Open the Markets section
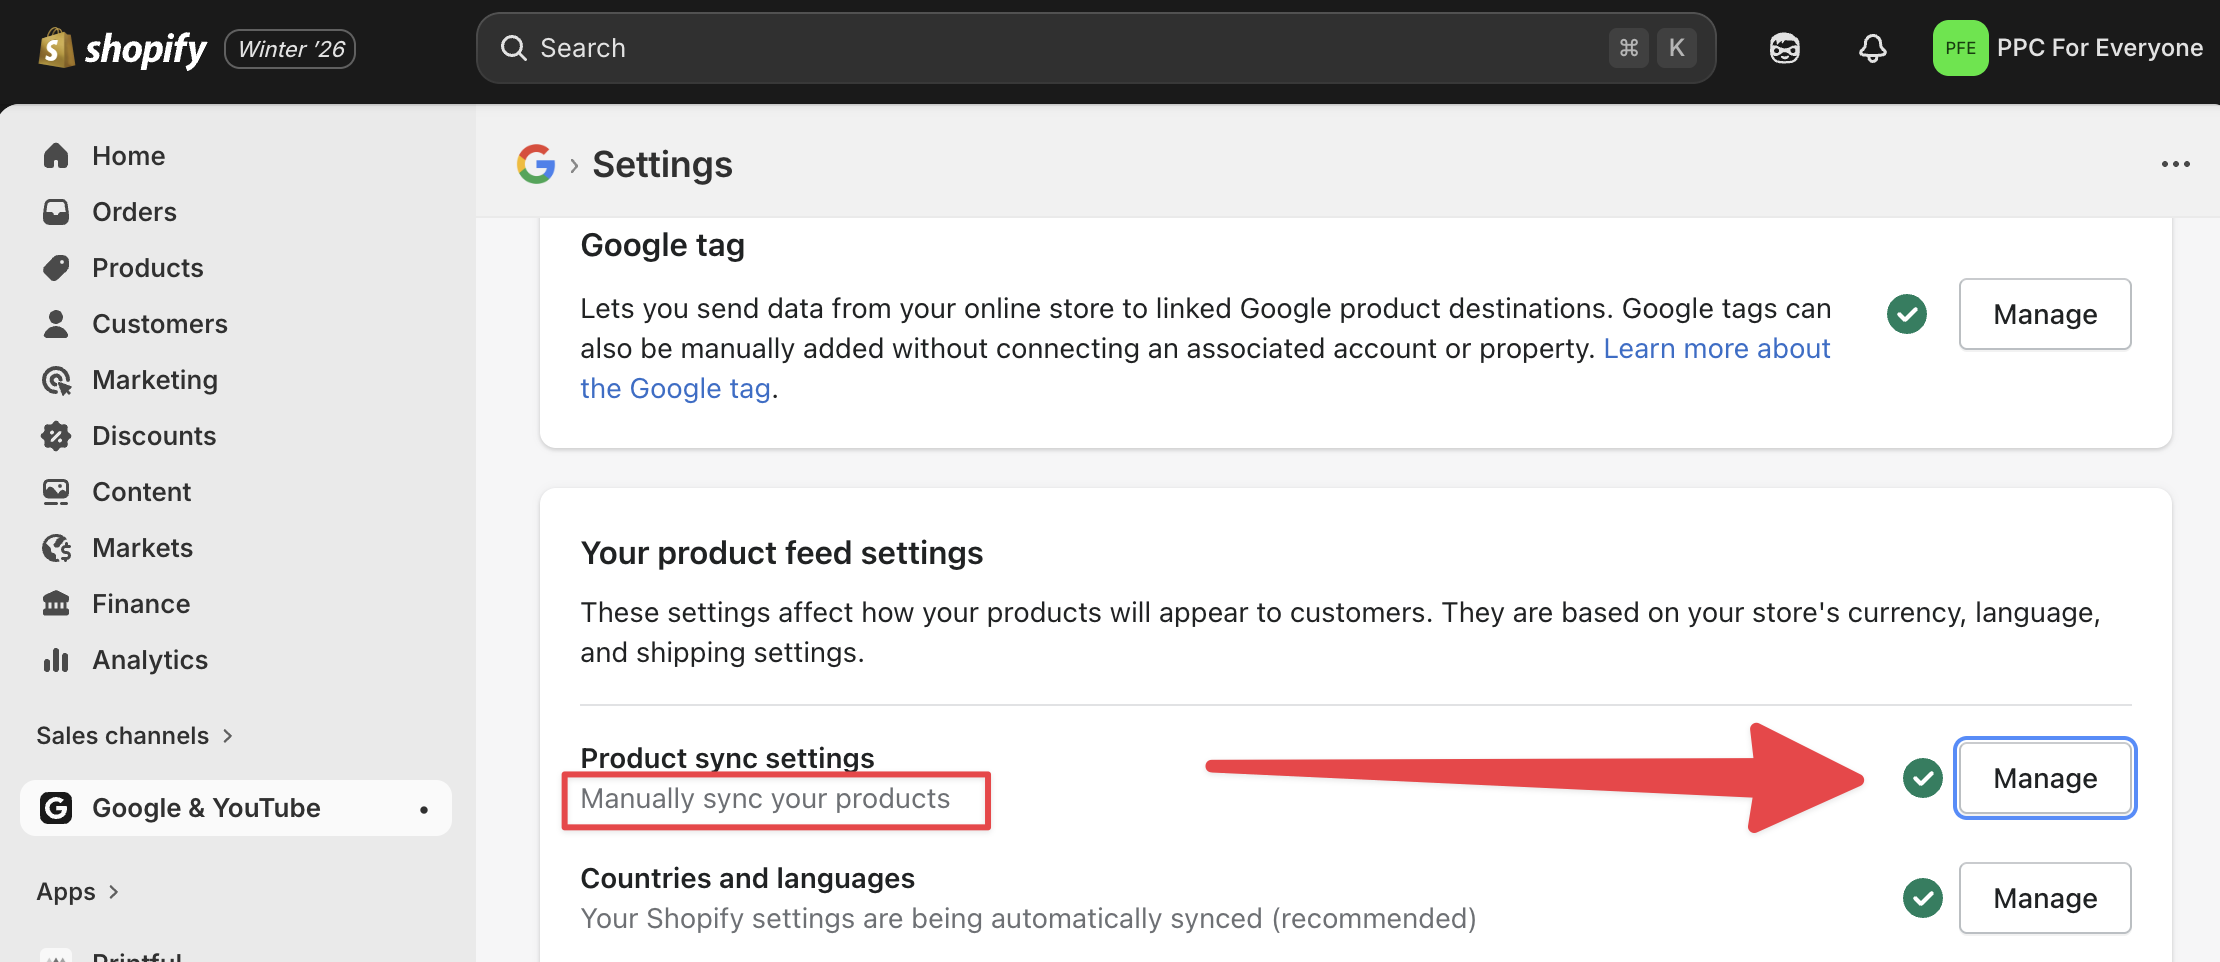Image resolution: width=2220 pixels, height=962 pixels. [x=142, y=548]
